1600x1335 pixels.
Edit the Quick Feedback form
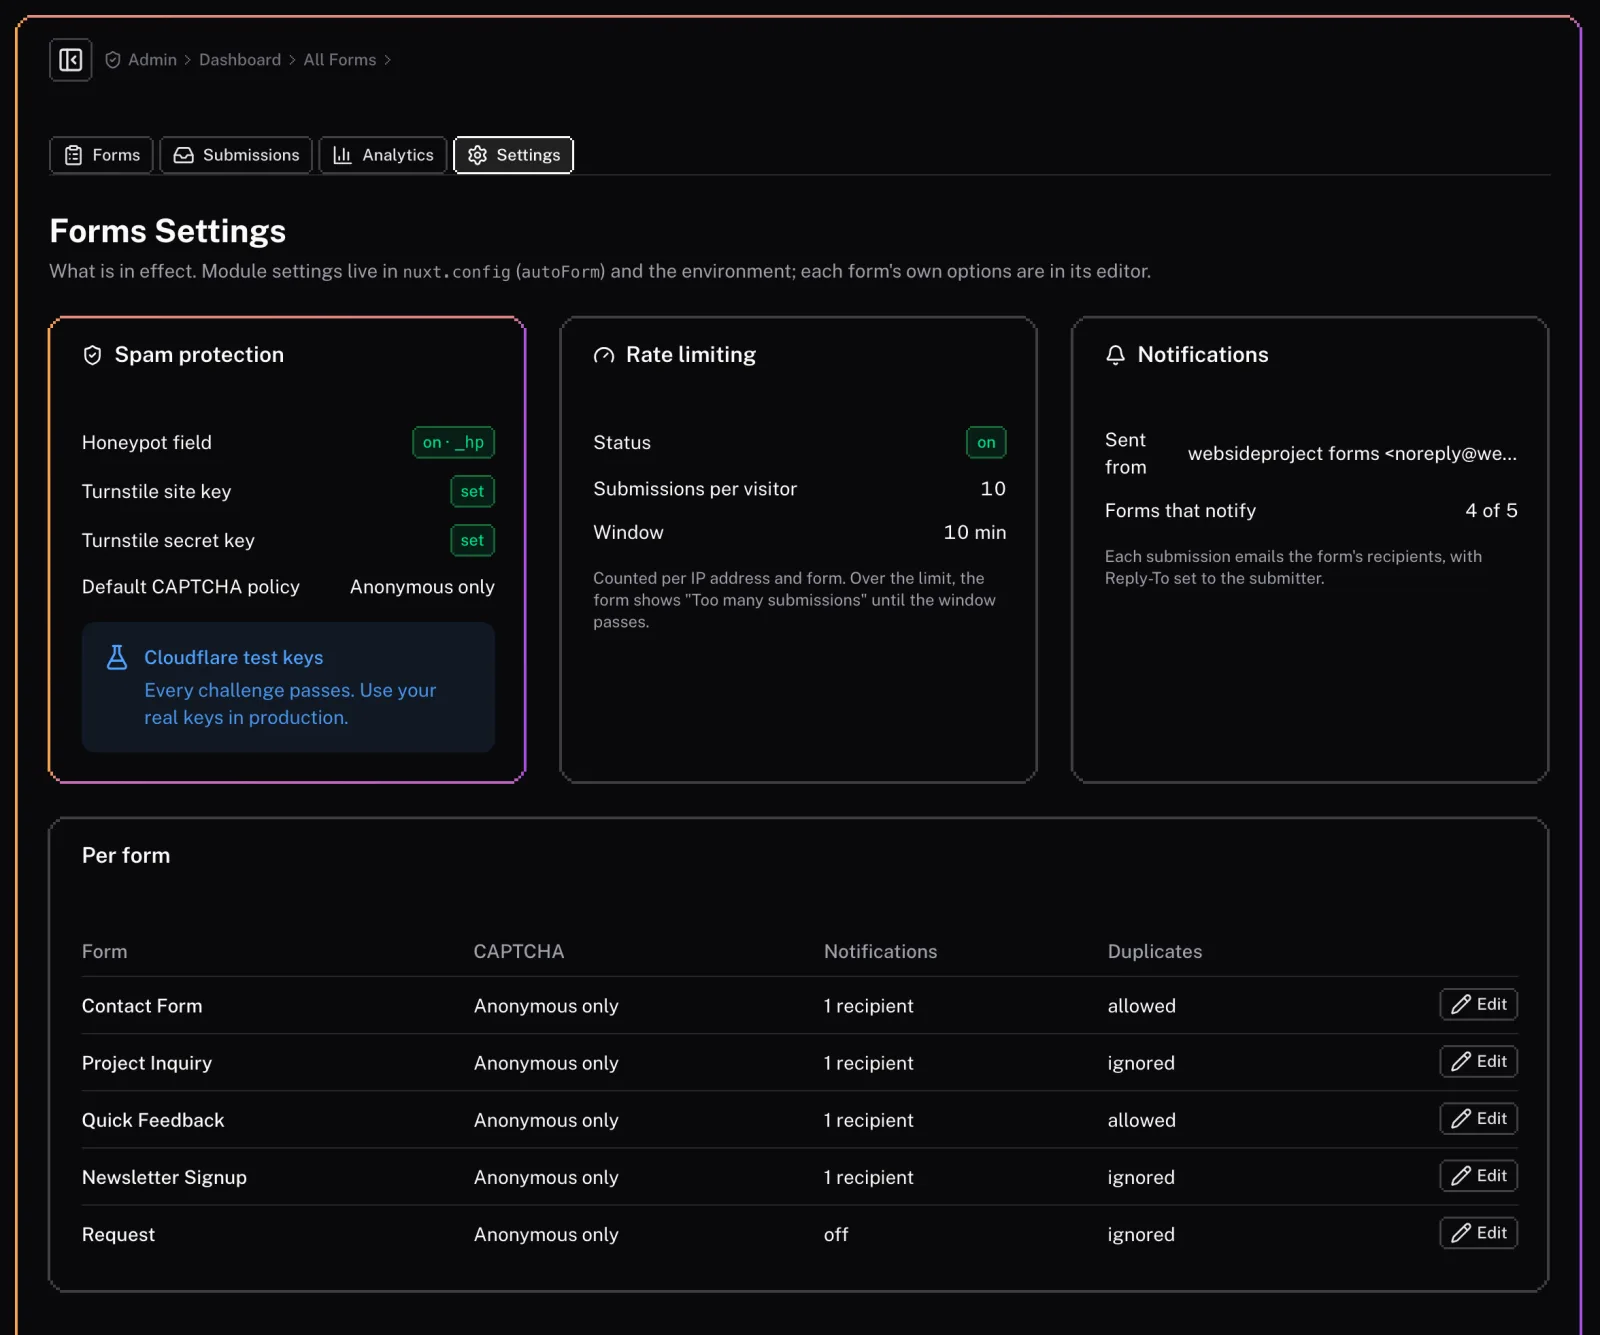[1479, 1118]
